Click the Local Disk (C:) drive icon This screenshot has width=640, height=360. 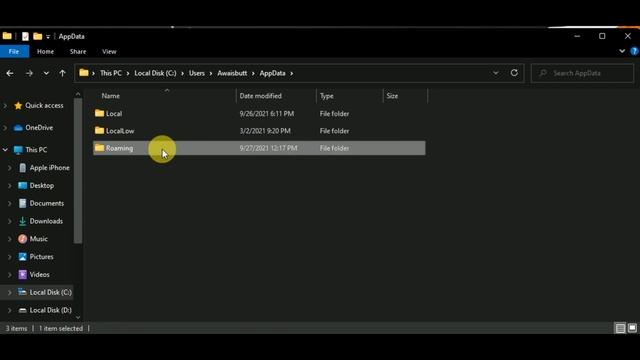coord(22,292)
